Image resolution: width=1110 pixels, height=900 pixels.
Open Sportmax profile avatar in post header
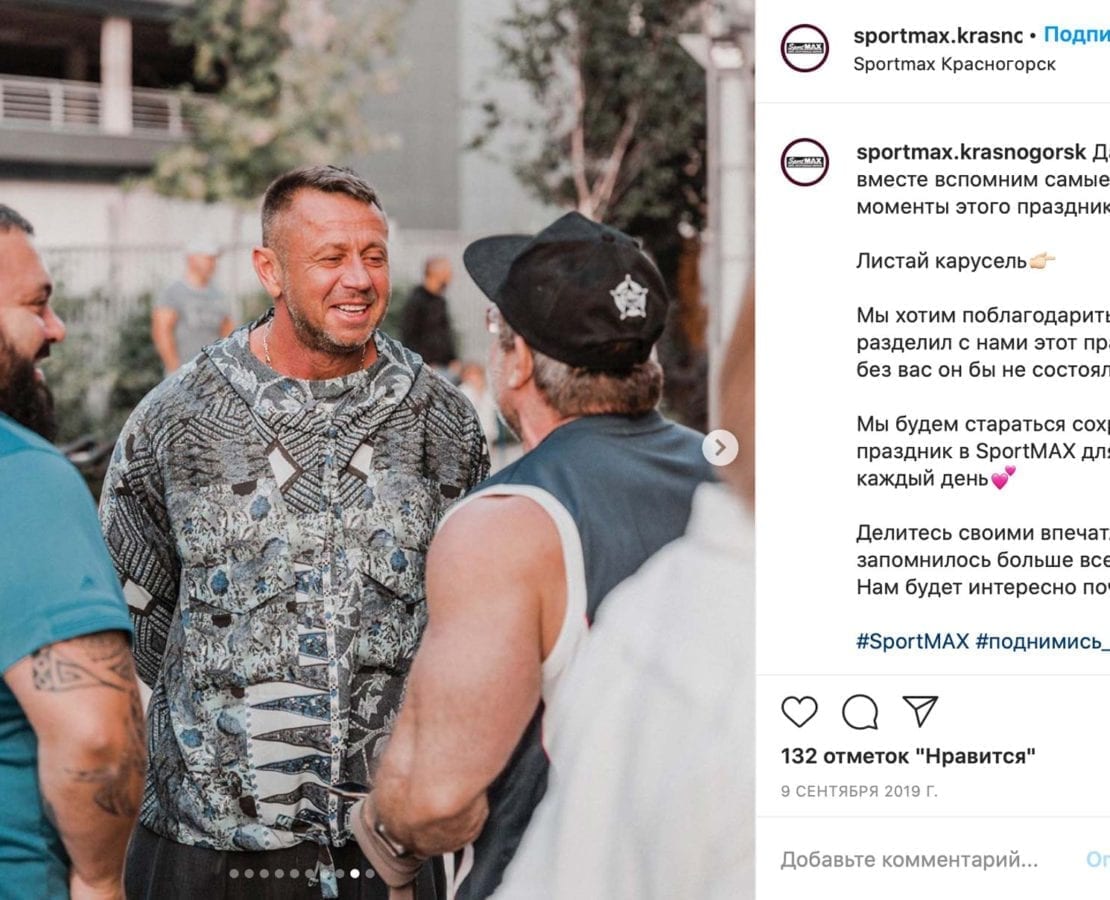click(805, 48)
